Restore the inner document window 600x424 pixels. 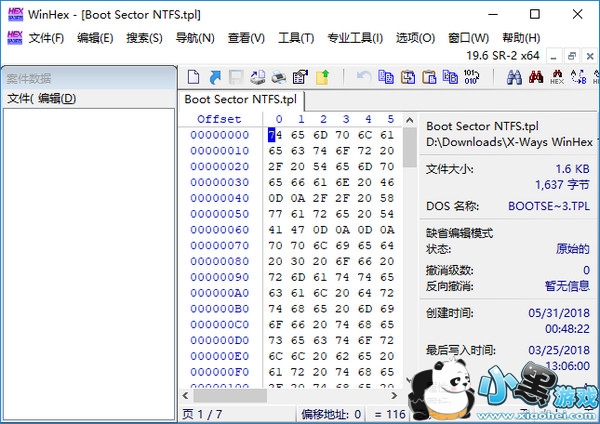(572, 56)
